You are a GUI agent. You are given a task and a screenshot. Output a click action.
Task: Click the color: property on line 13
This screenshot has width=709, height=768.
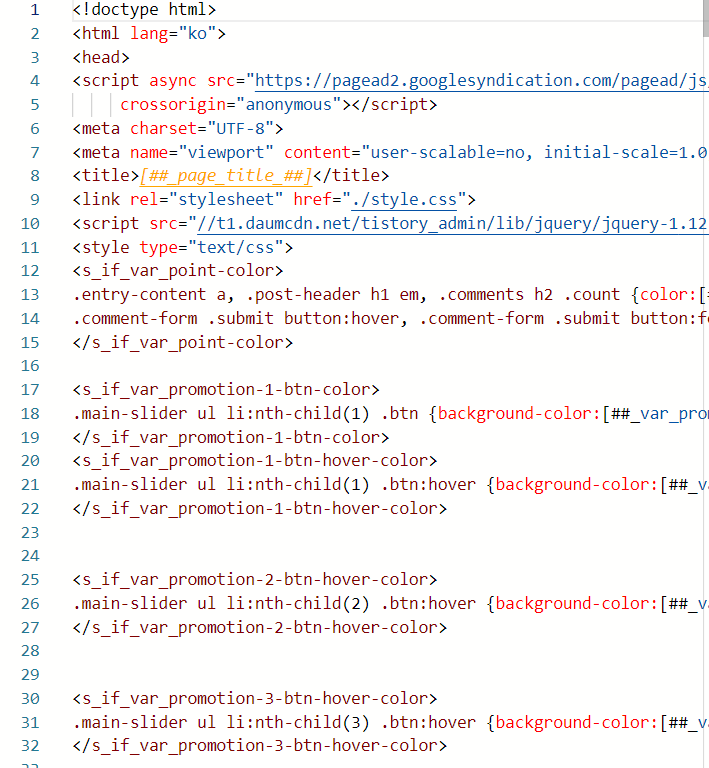coord(668,295)
